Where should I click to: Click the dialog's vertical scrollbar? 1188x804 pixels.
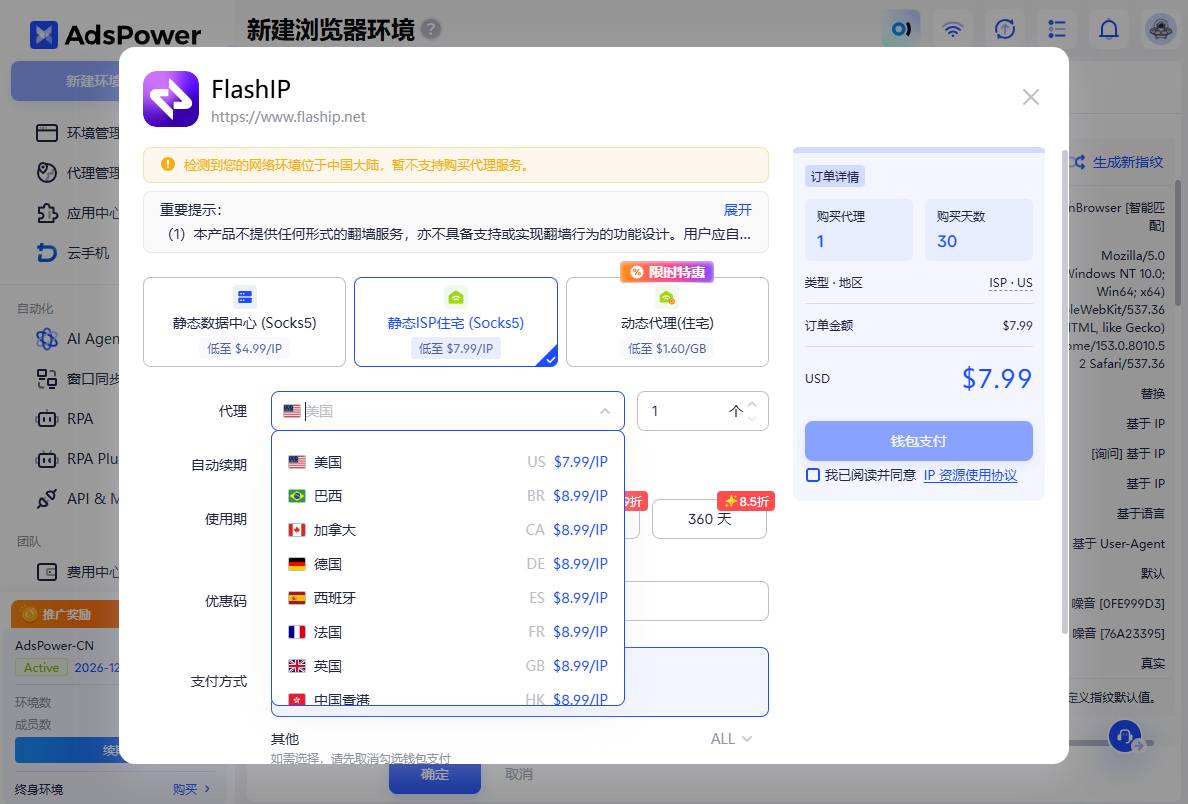tap(1065, 394)
